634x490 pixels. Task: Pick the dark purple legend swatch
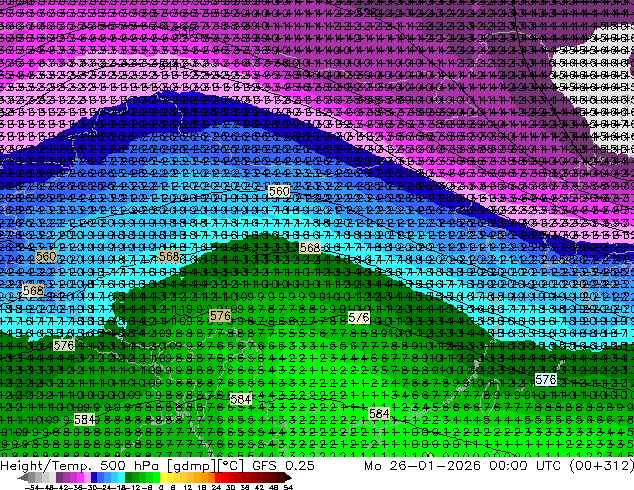59,477
